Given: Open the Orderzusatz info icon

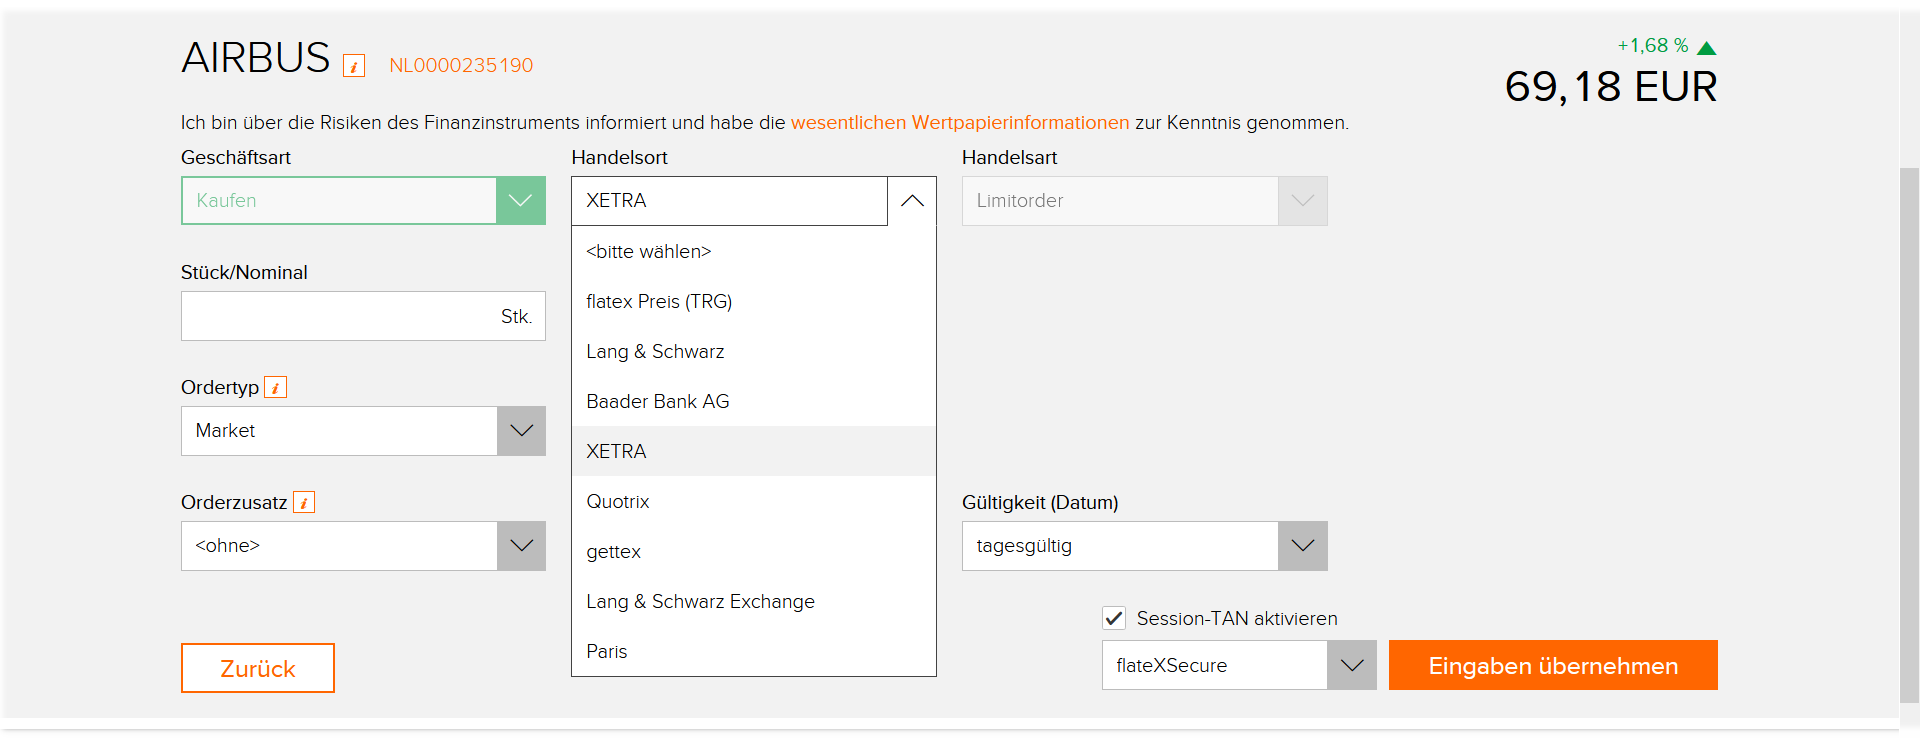Looking at the screenshot, I should tap(304, 502).
